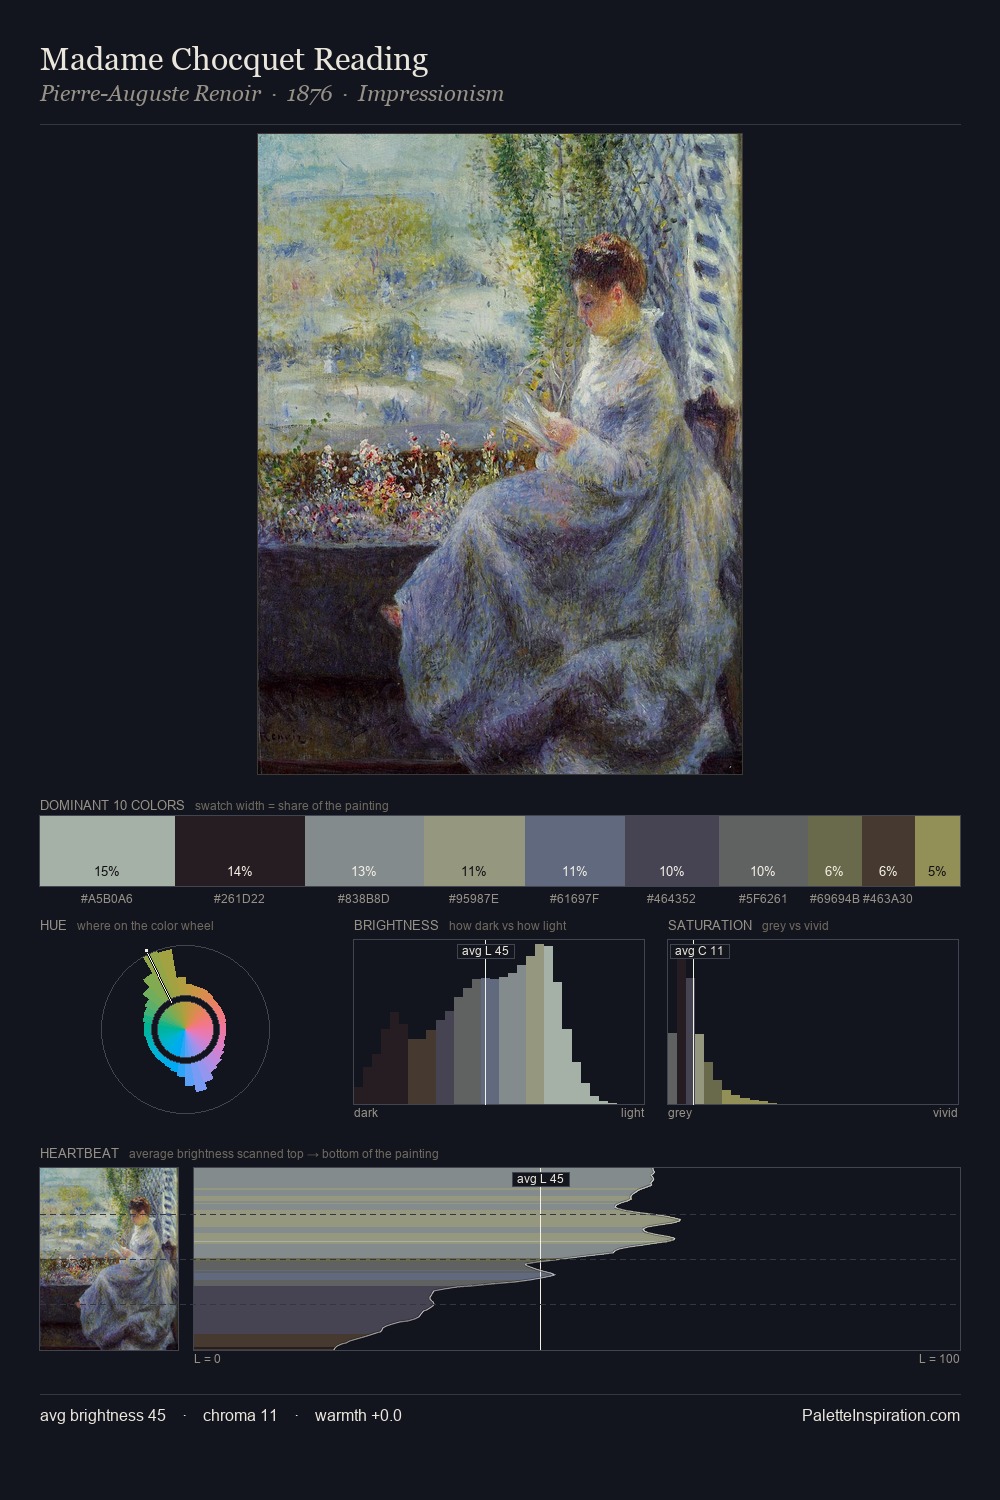Screen dimensions: 1000x1500
Task: Open the PaletteInspiration.com link
Action: tap(881, 1415)
